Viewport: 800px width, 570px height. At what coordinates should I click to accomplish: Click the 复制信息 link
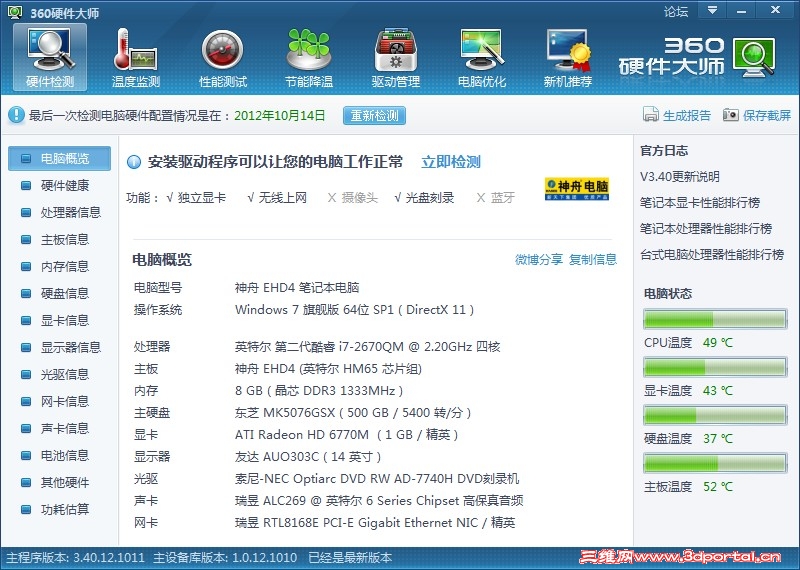click(593, 260)
